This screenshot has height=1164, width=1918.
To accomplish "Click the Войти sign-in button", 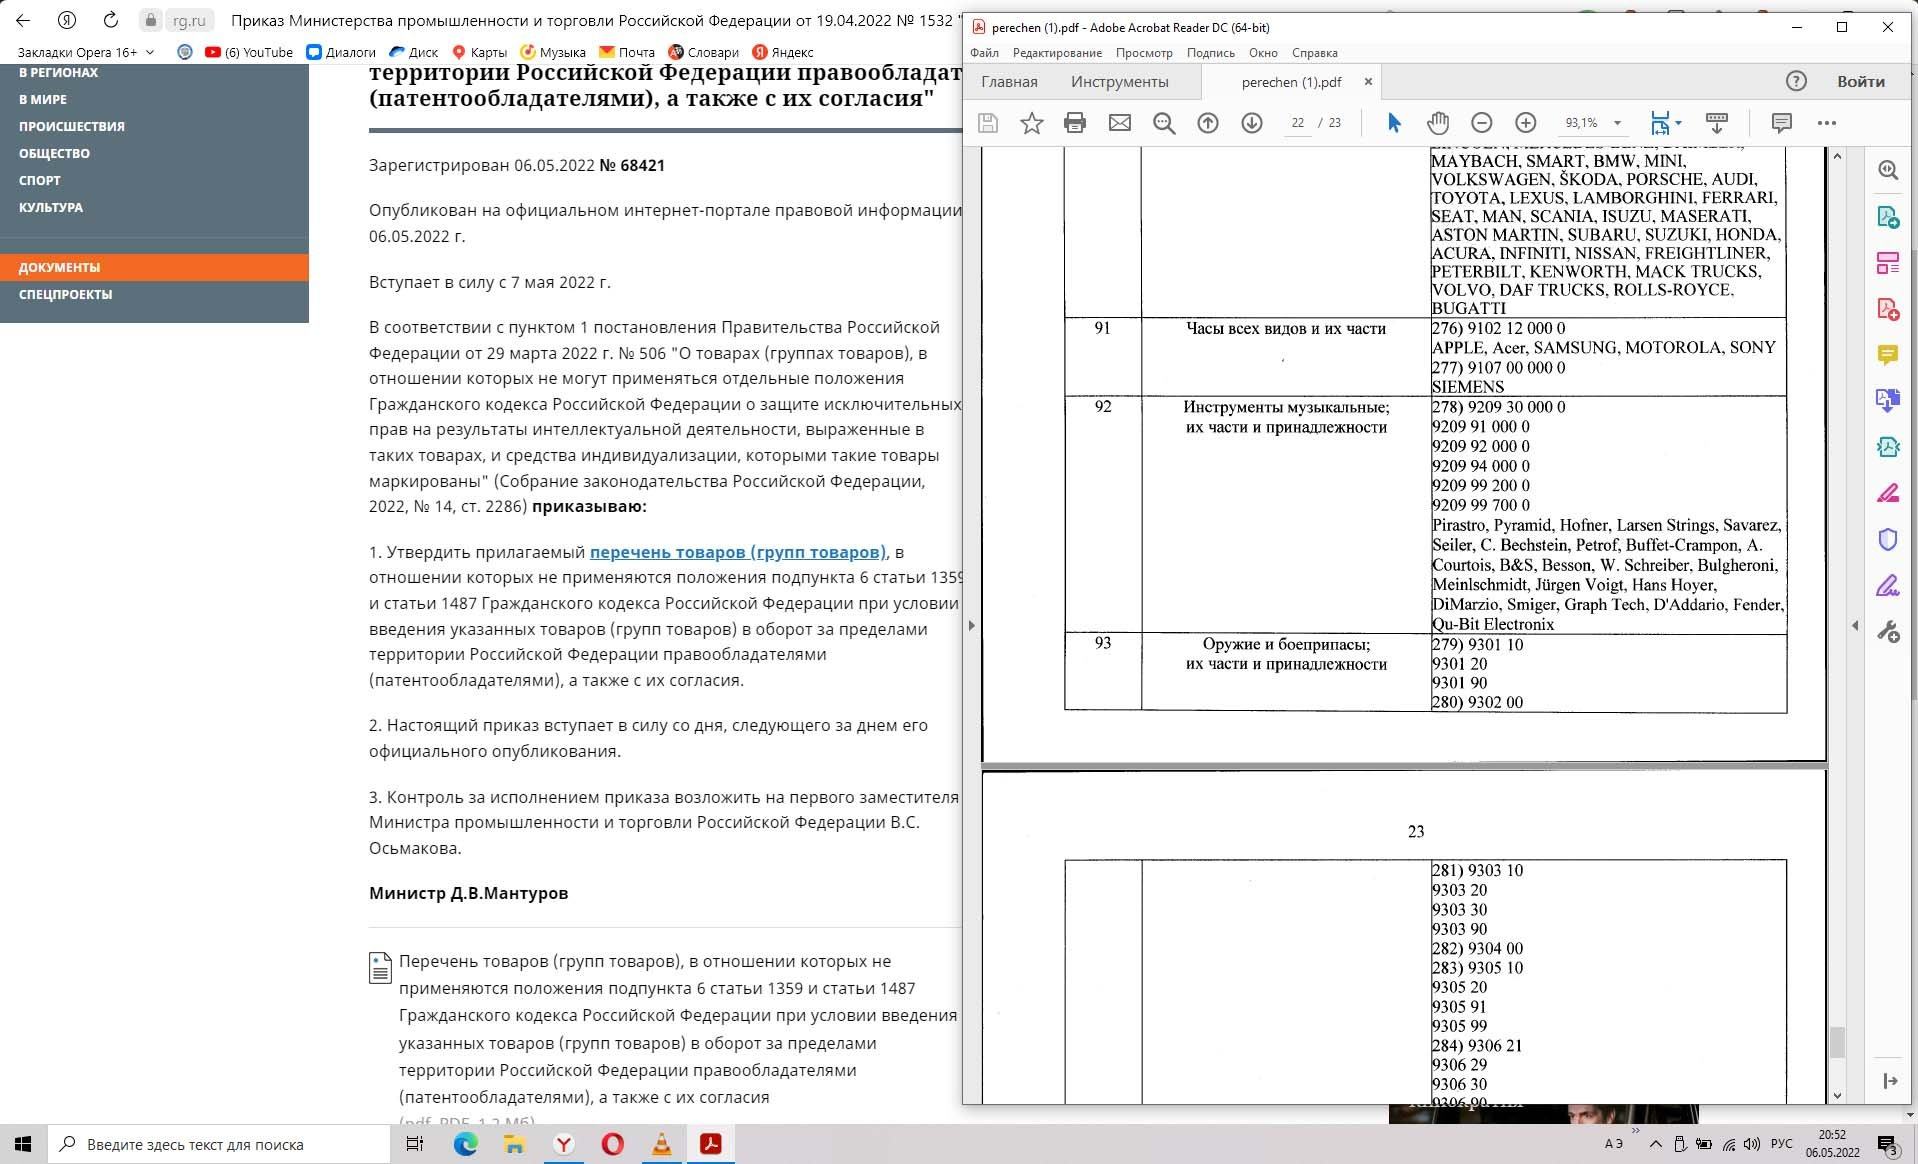I will click(1860, 82).
